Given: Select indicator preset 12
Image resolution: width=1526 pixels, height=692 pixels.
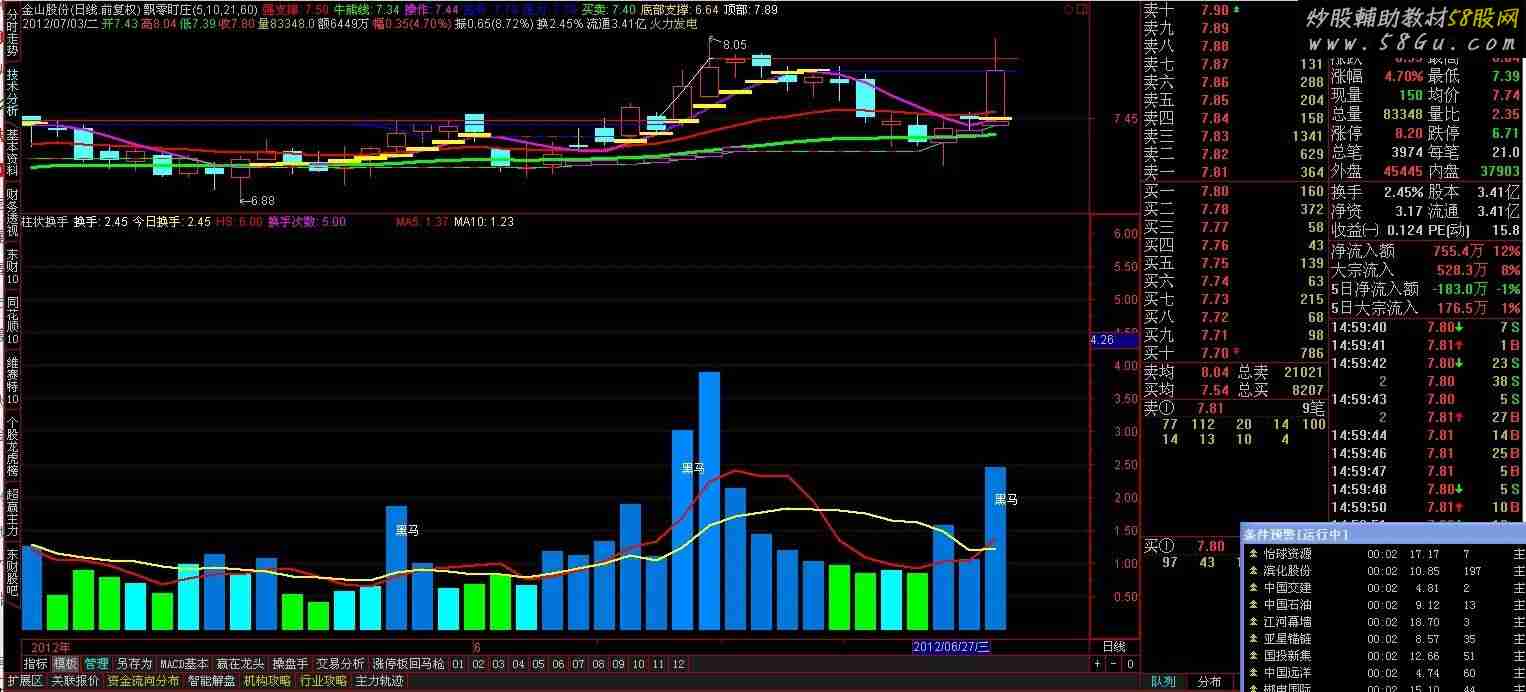Looking at the screenshot, I should click(x=678, y=664).
